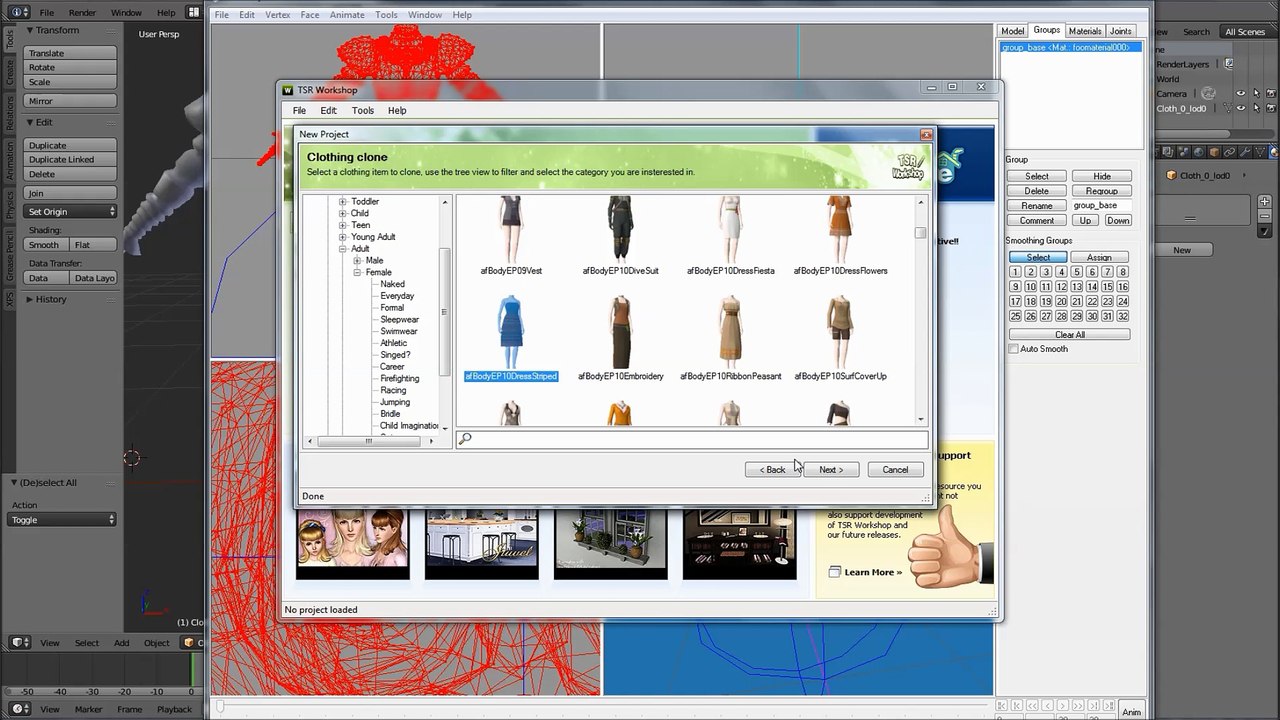Open Blender modifiers wrench icon

point(1245,152)
